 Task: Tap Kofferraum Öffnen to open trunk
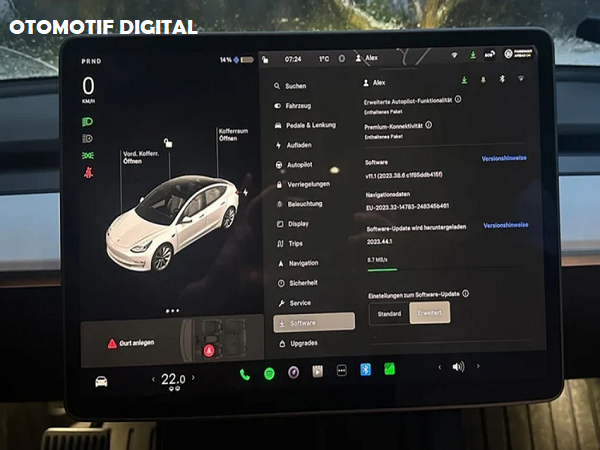[234, 135]
